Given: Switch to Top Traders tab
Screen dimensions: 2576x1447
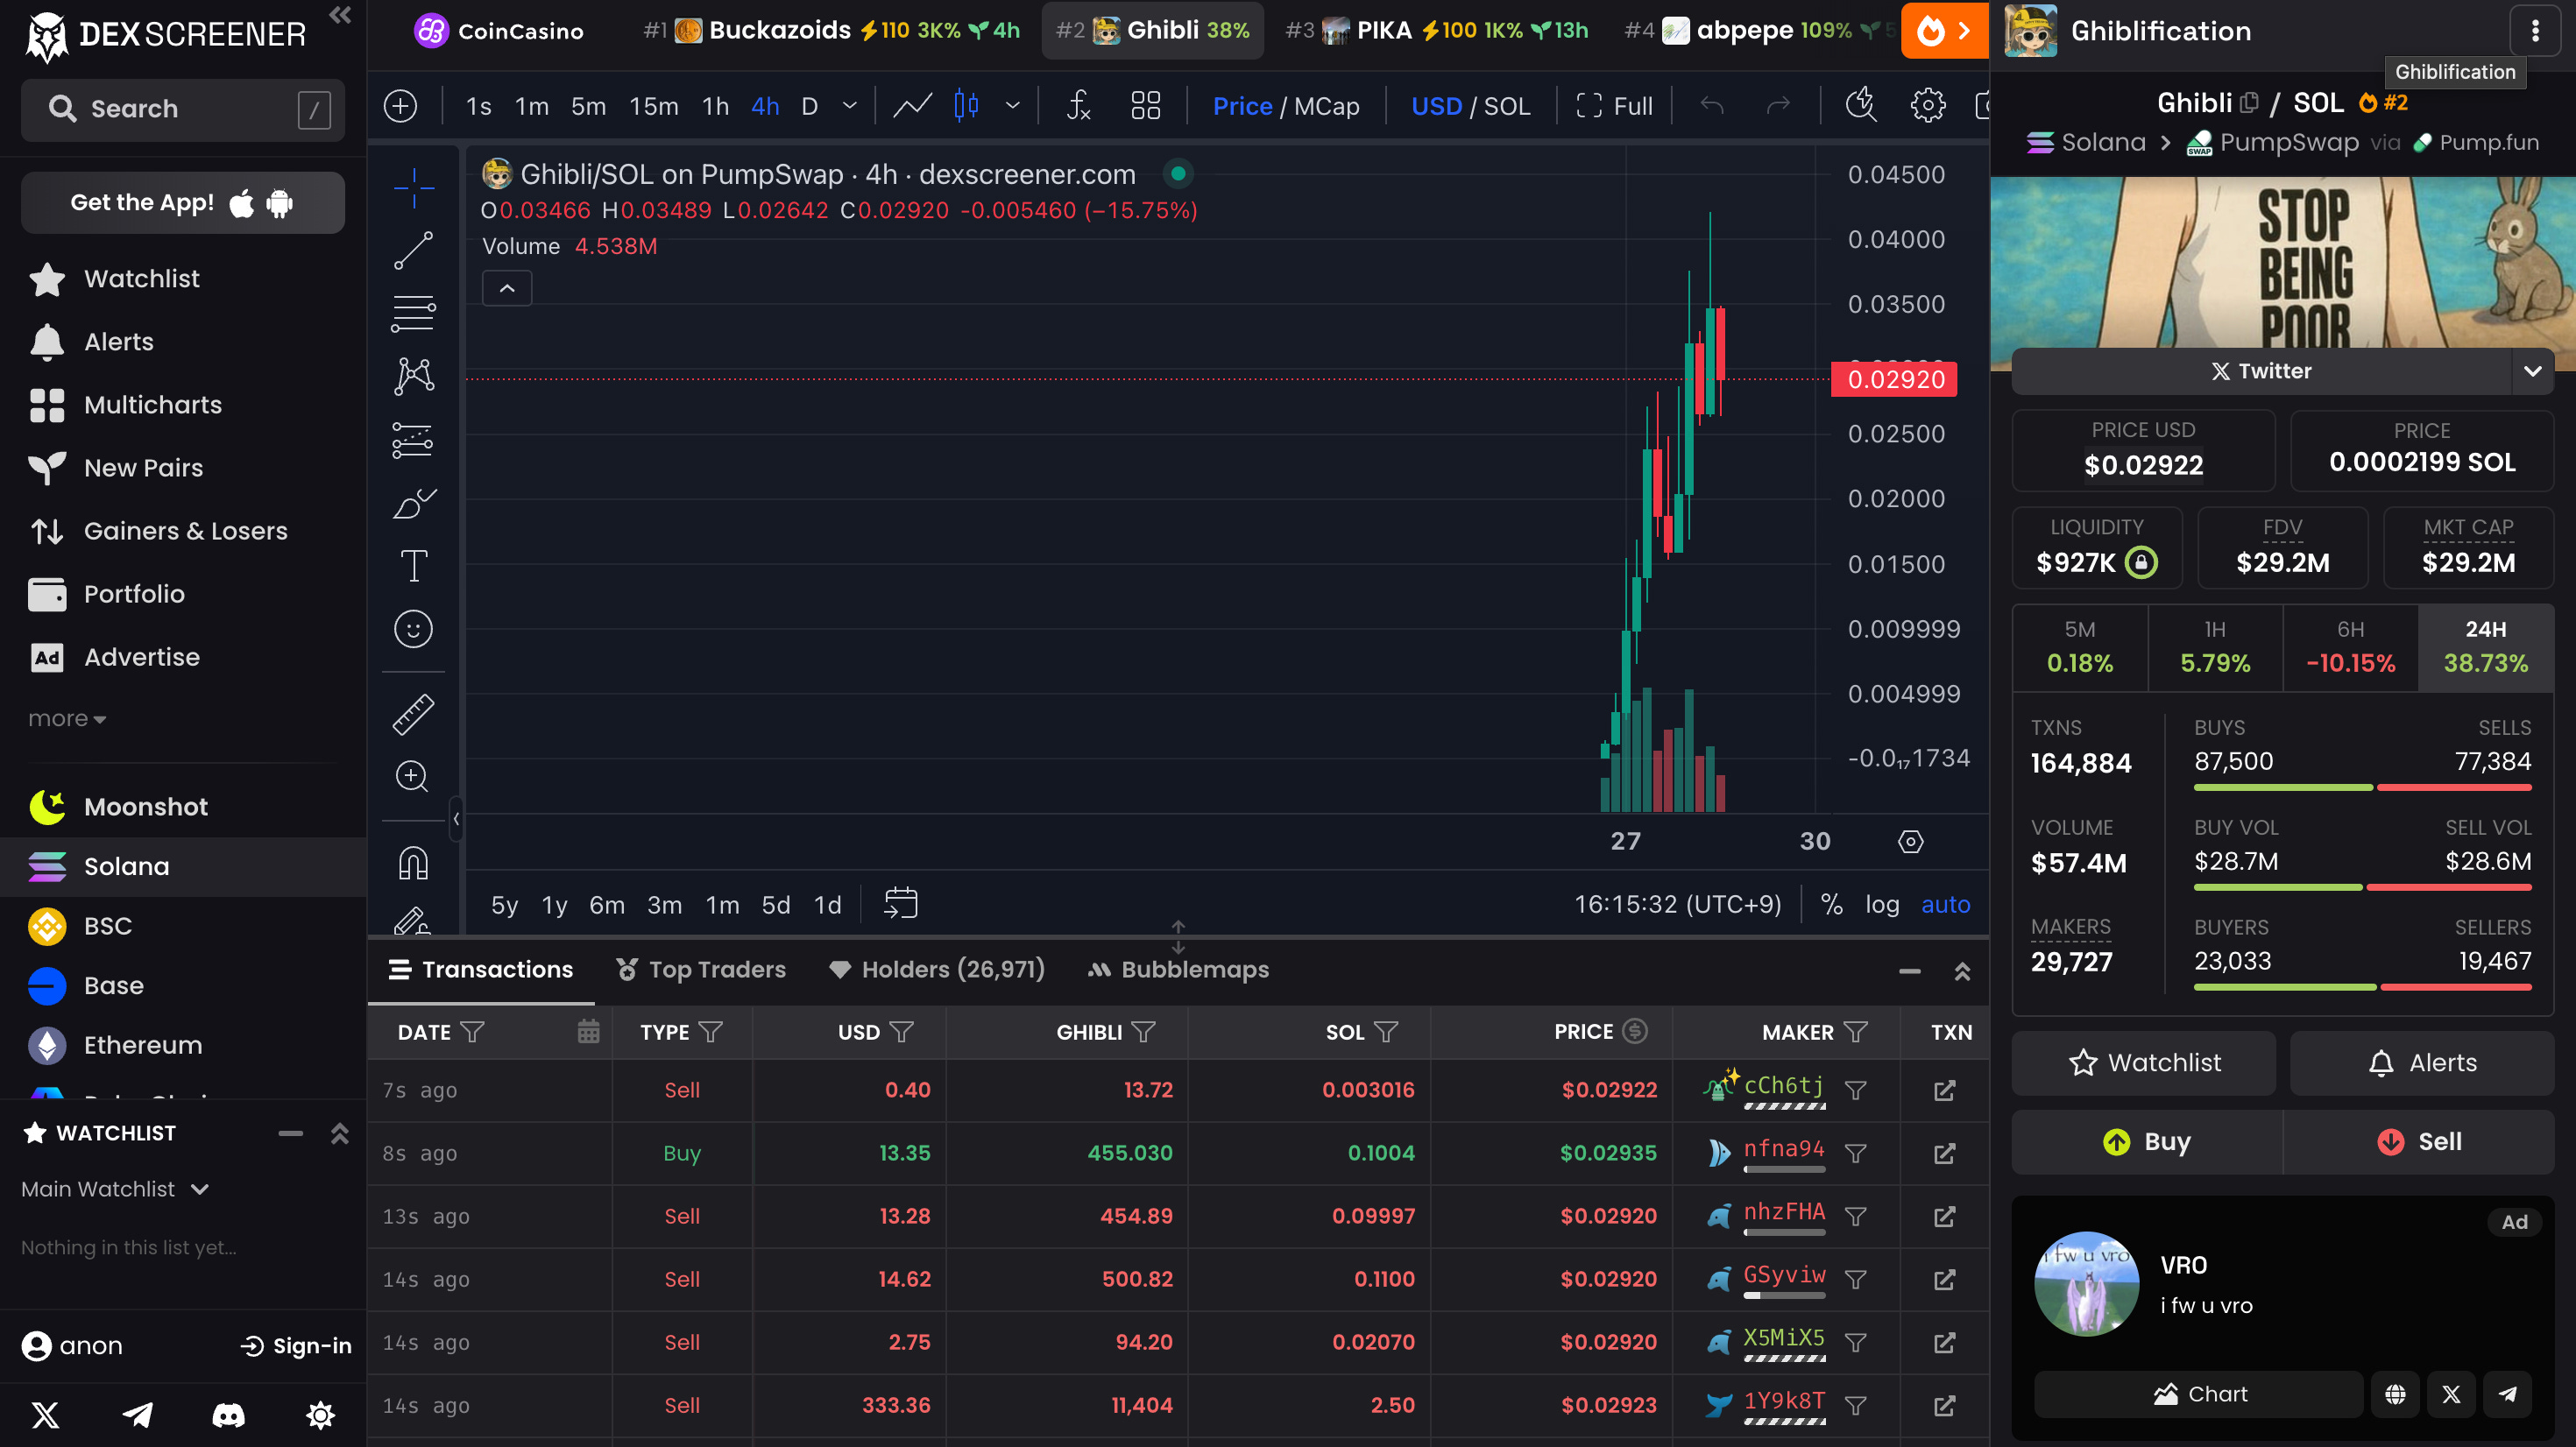Looking at the screenshot, I should click(701, 969).
